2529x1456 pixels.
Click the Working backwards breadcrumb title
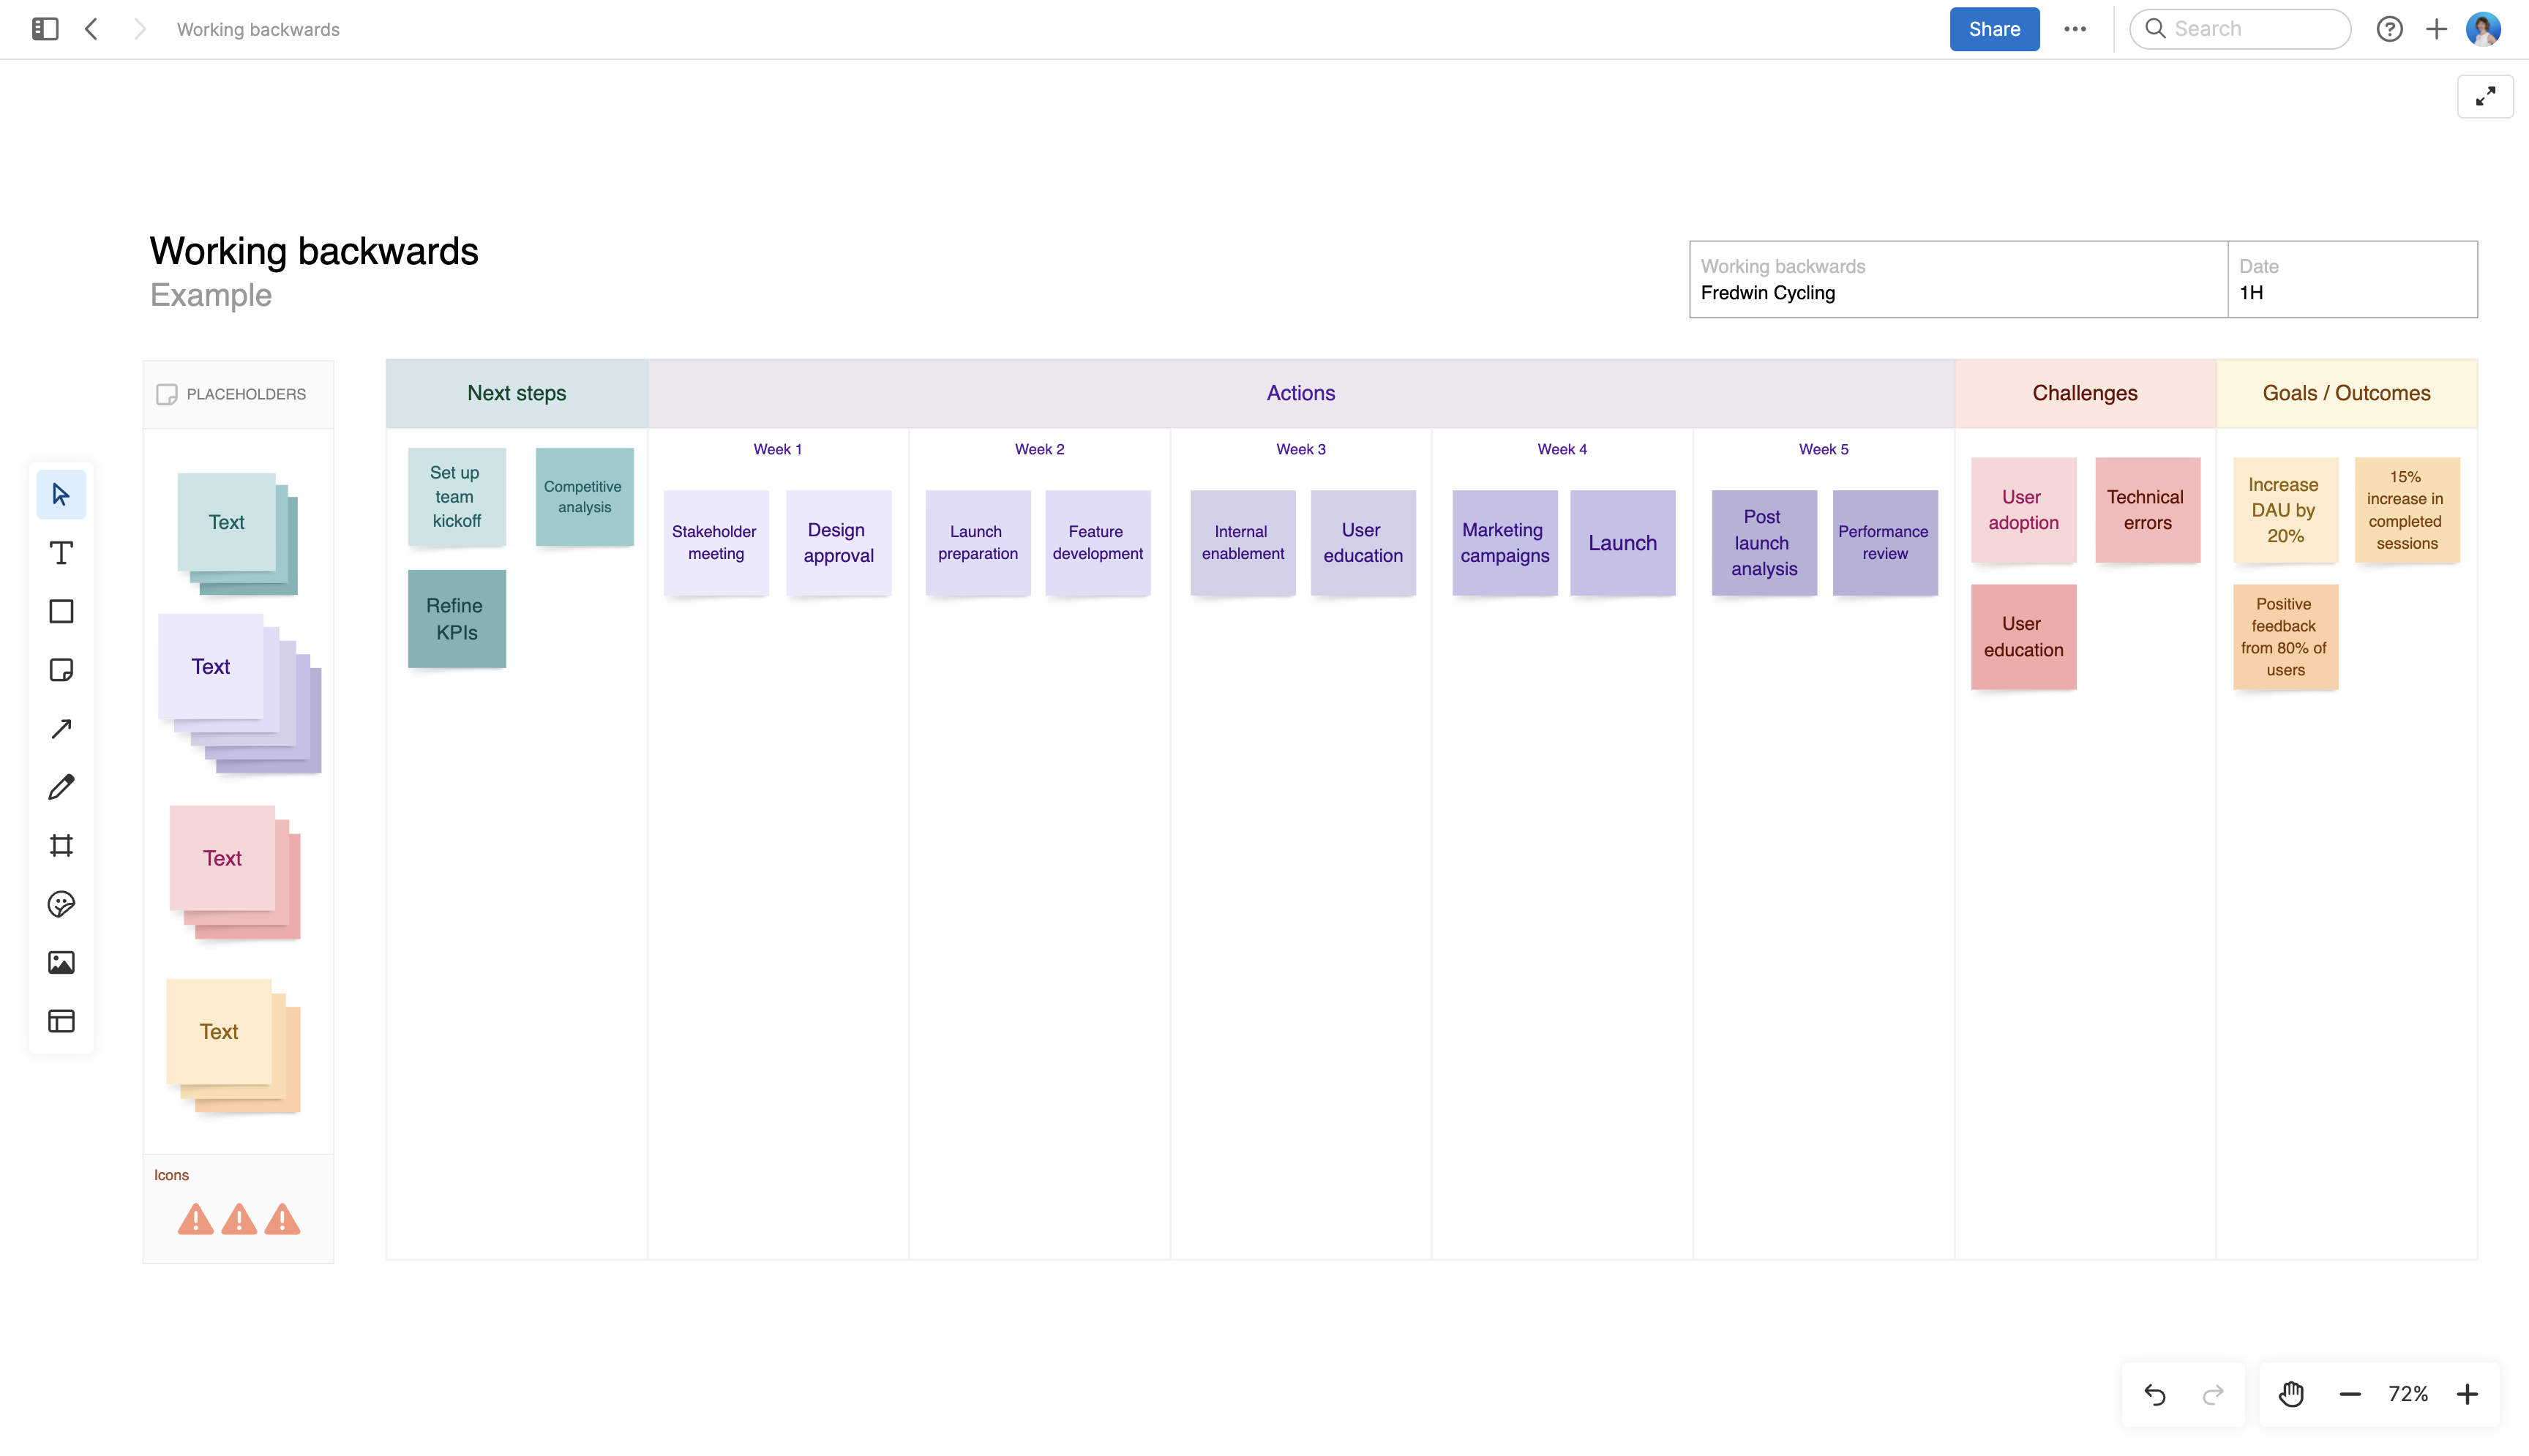click(258, 29)
